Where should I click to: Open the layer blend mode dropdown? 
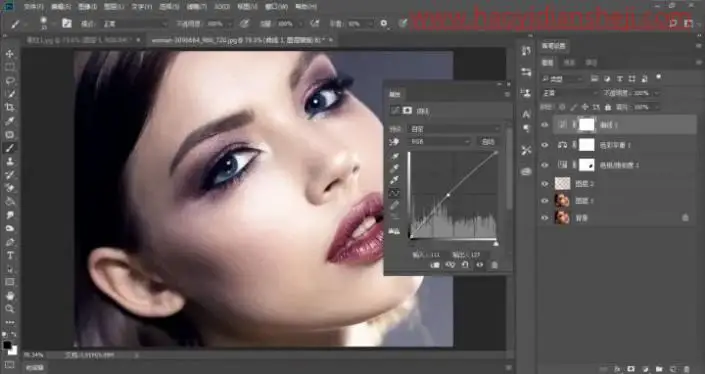pyautogui.click(x=569, y=93)
